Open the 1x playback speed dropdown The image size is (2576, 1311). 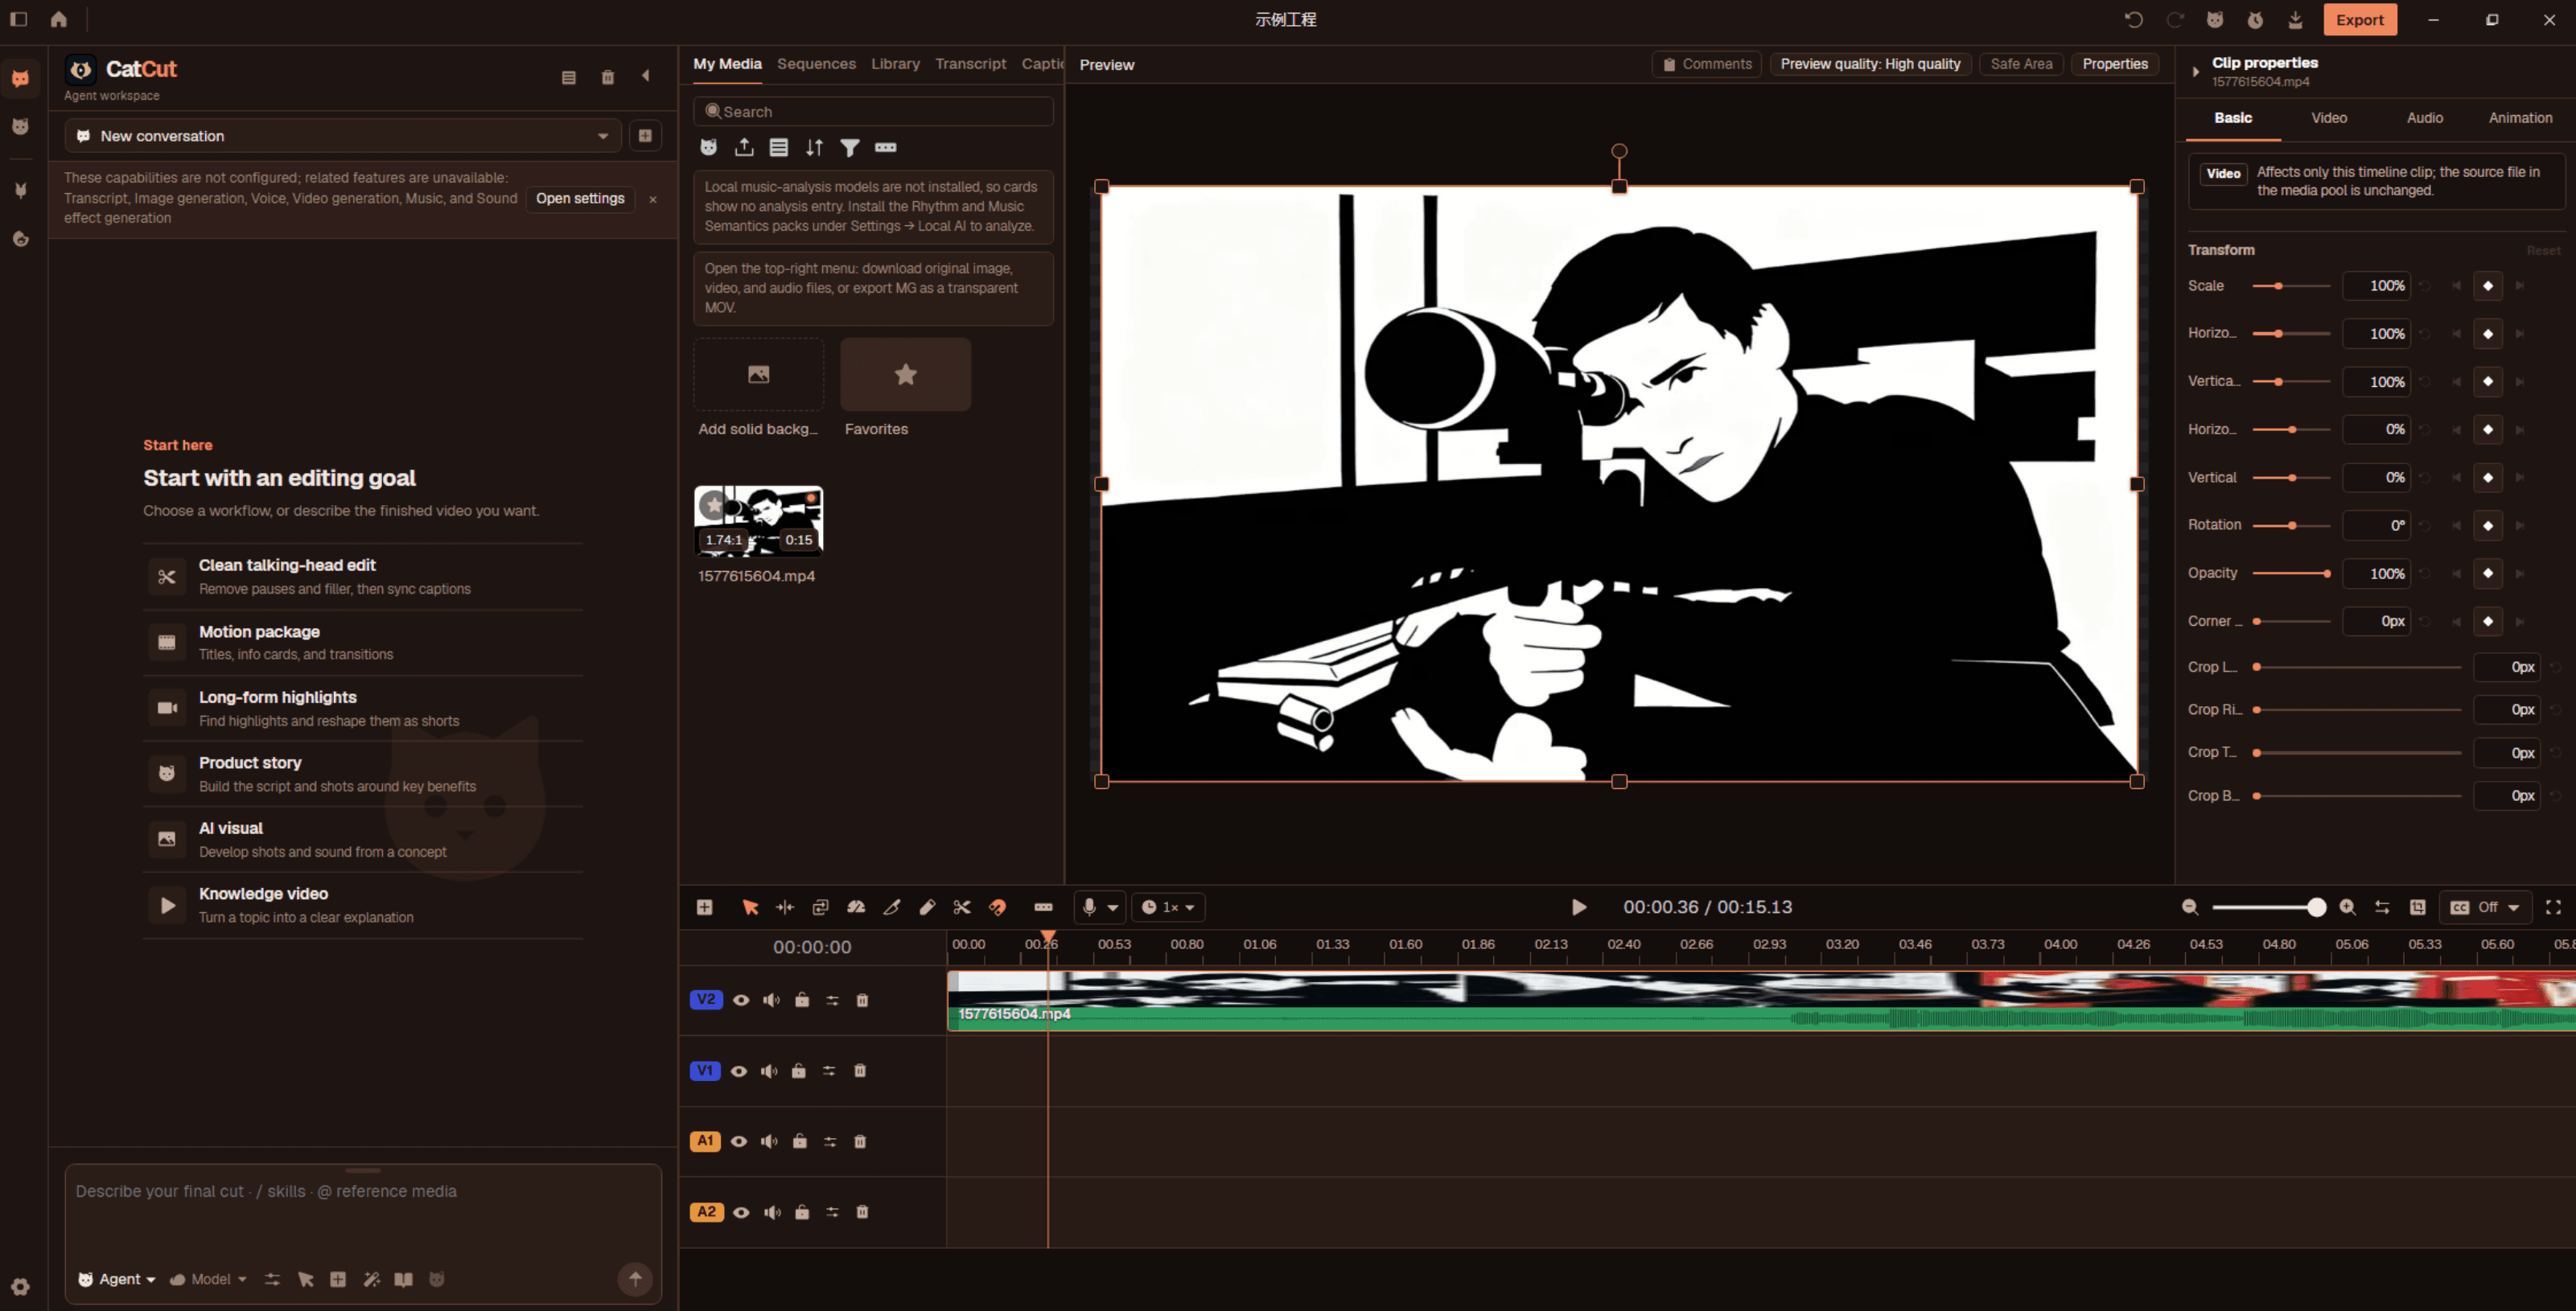(x=1168, y=907)
